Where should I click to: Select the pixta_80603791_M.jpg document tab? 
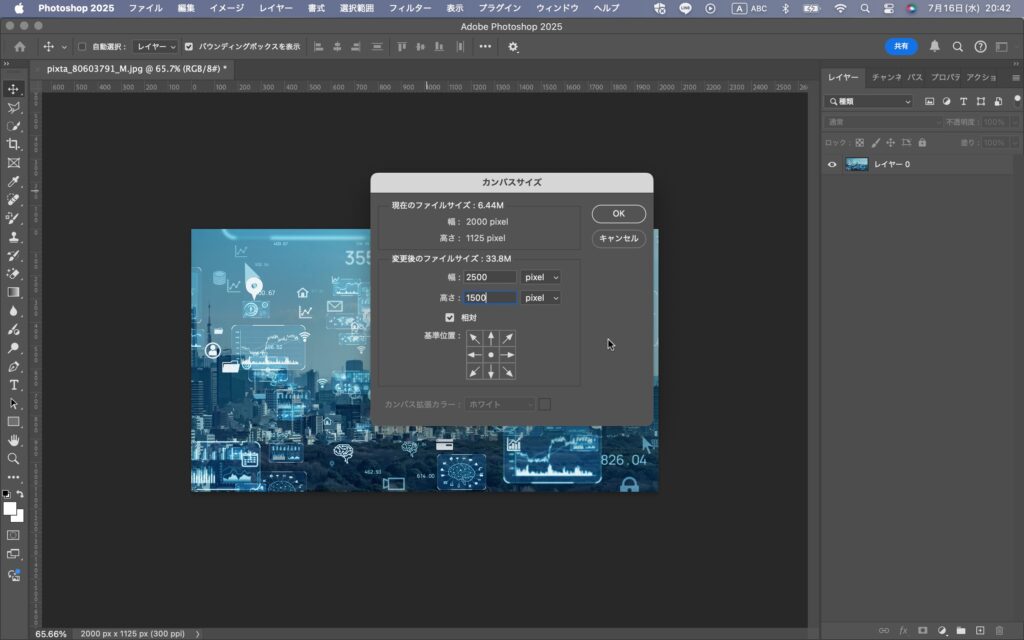point(136,69)
